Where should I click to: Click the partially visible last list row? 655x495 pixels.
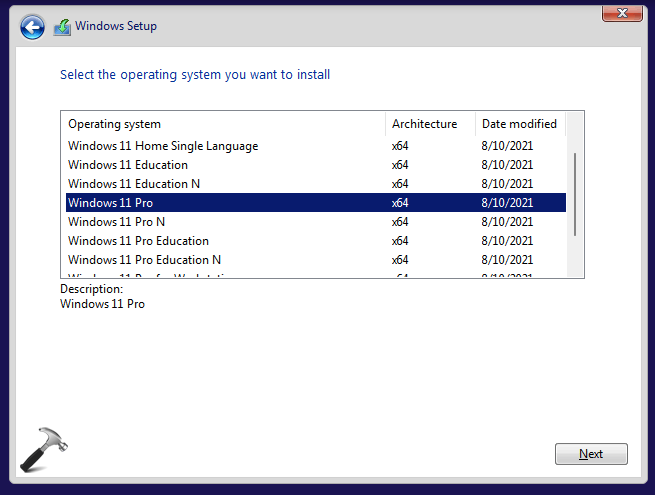pos(150,274)
